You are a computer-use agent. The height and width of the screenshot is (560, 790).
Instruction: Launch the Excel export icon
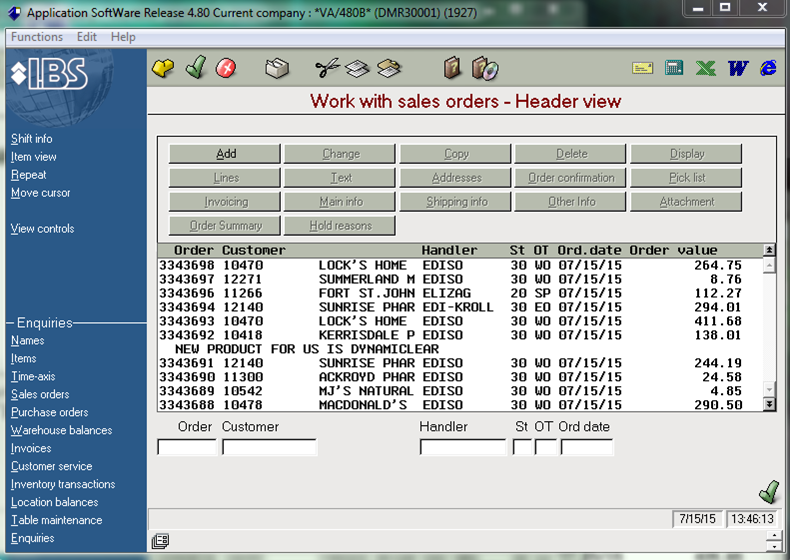[705, 68]
